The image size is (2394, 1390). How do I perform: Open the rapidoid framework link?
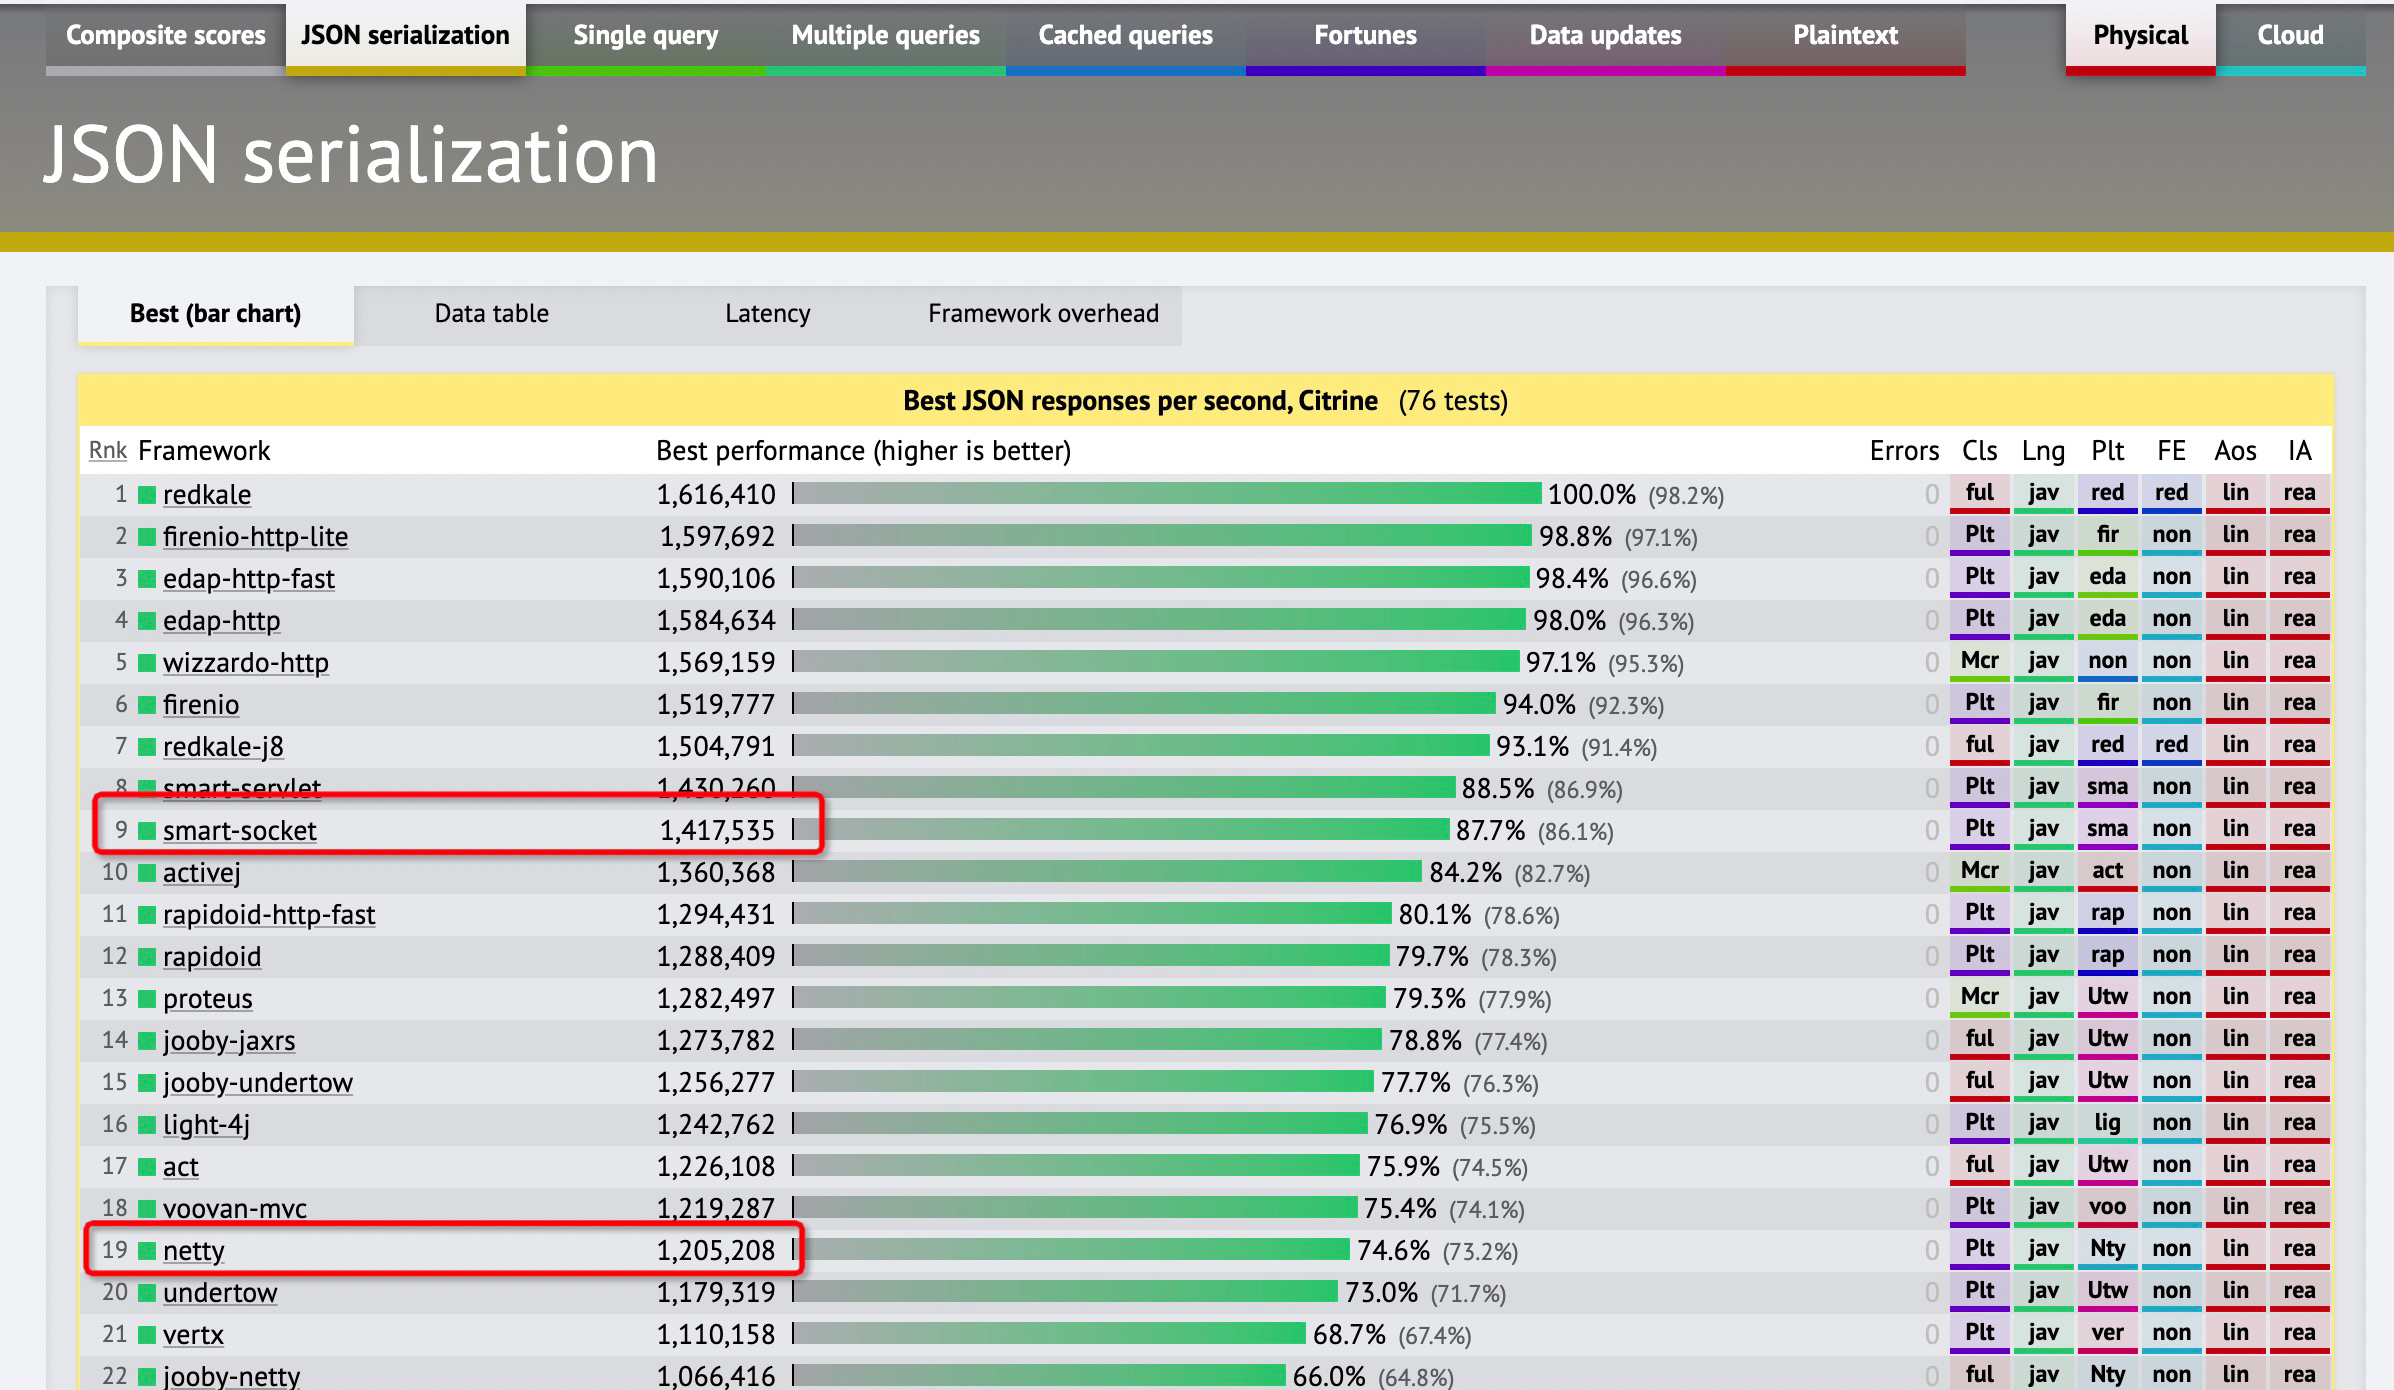(x=212, y=957)
